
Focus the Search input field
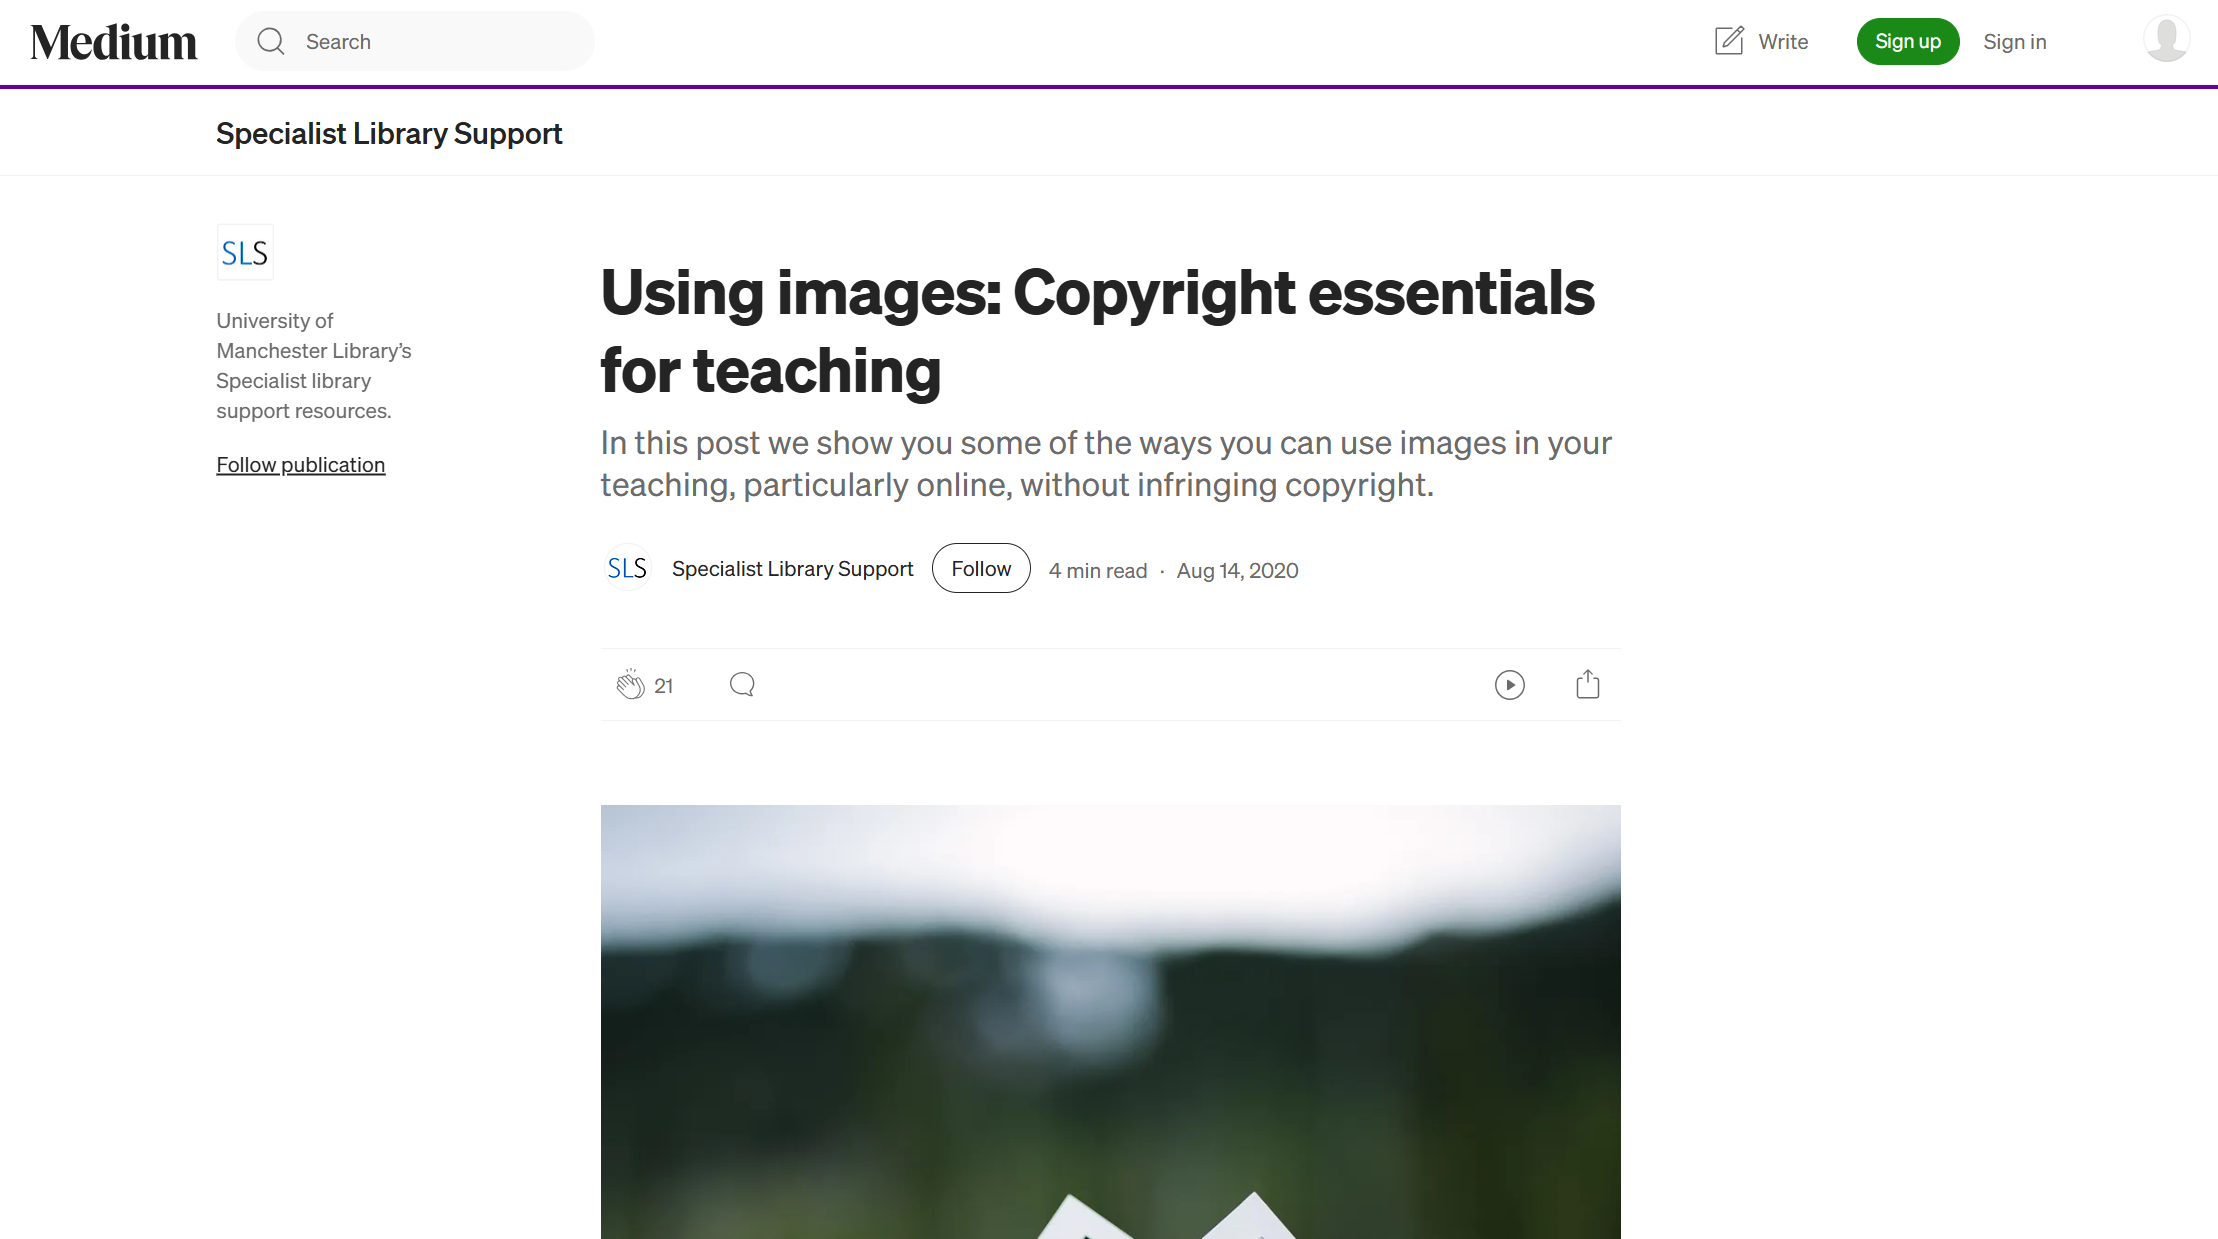415,41
